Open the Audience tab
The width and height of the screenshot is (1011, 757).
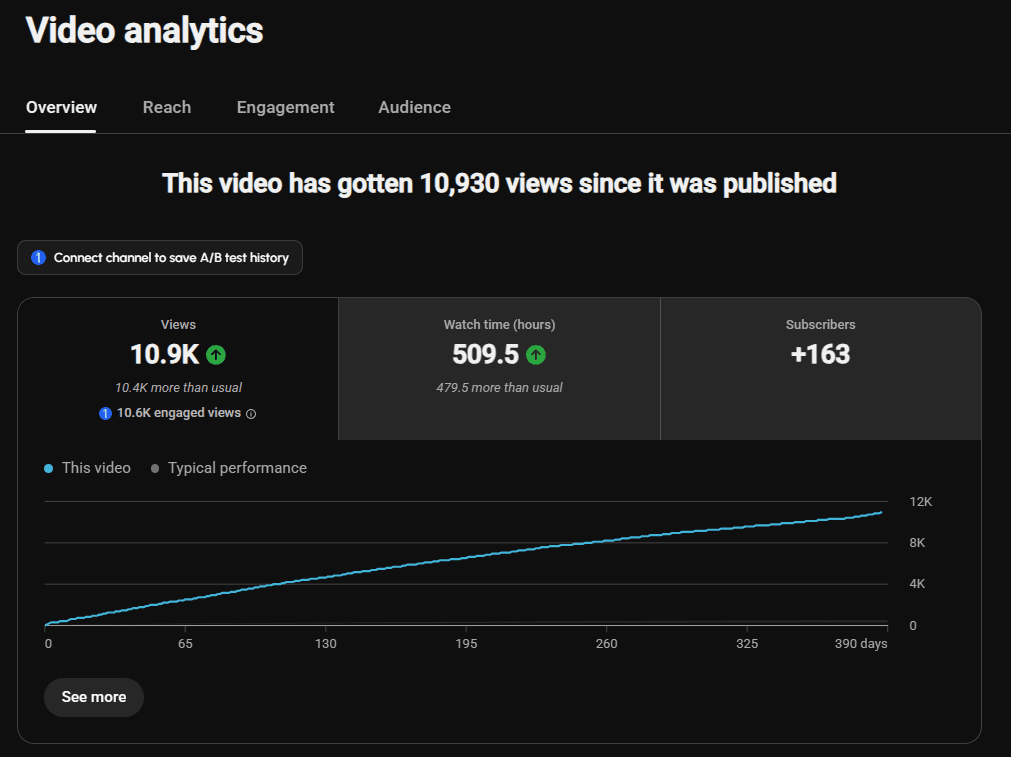pos(414,107)
